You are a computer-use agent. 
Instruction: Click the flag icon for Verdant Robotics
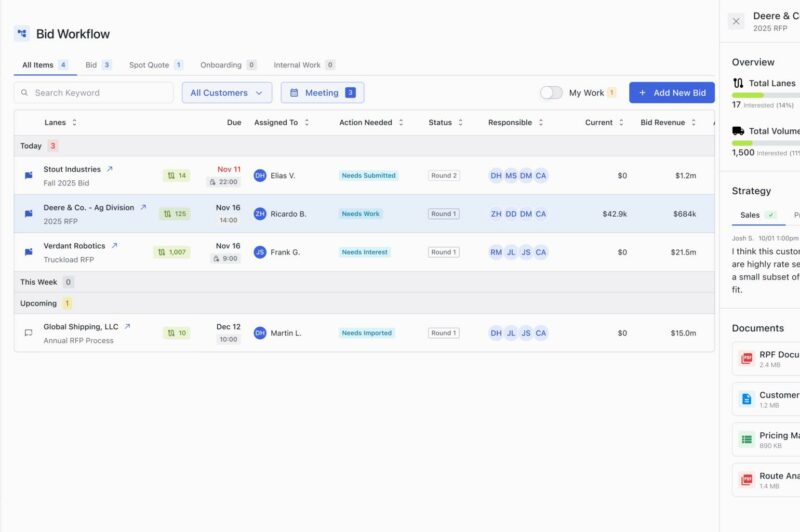coord(29,252)
